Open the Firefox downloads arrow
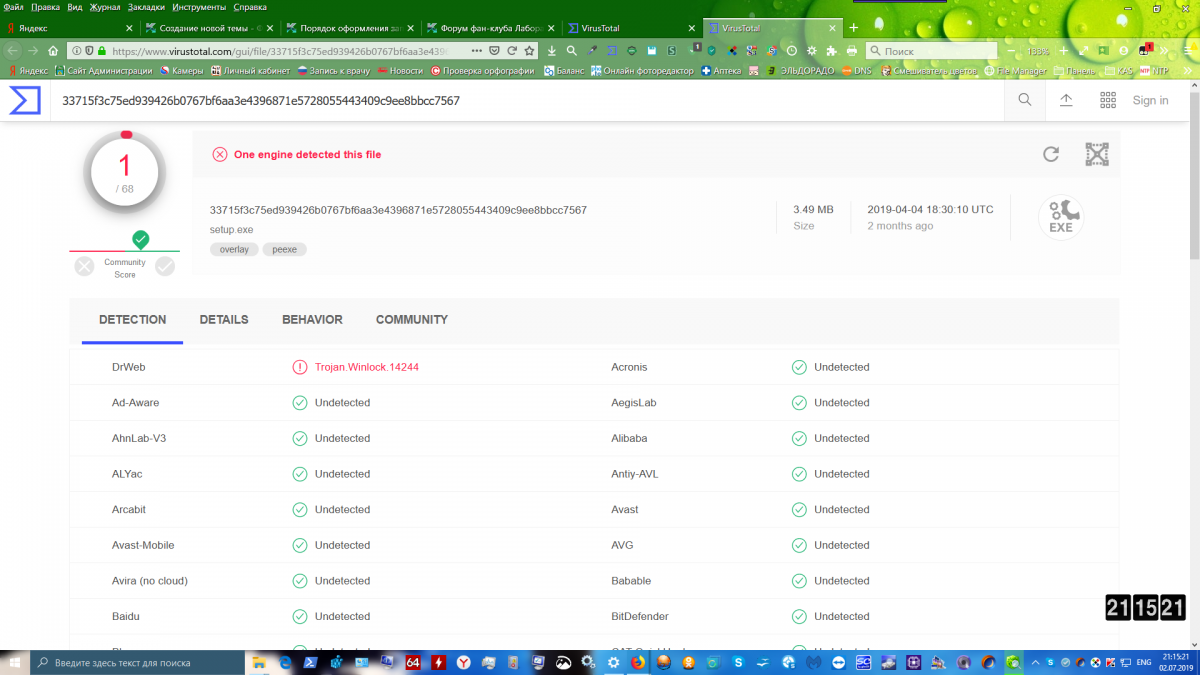 (x=552, y=50)
